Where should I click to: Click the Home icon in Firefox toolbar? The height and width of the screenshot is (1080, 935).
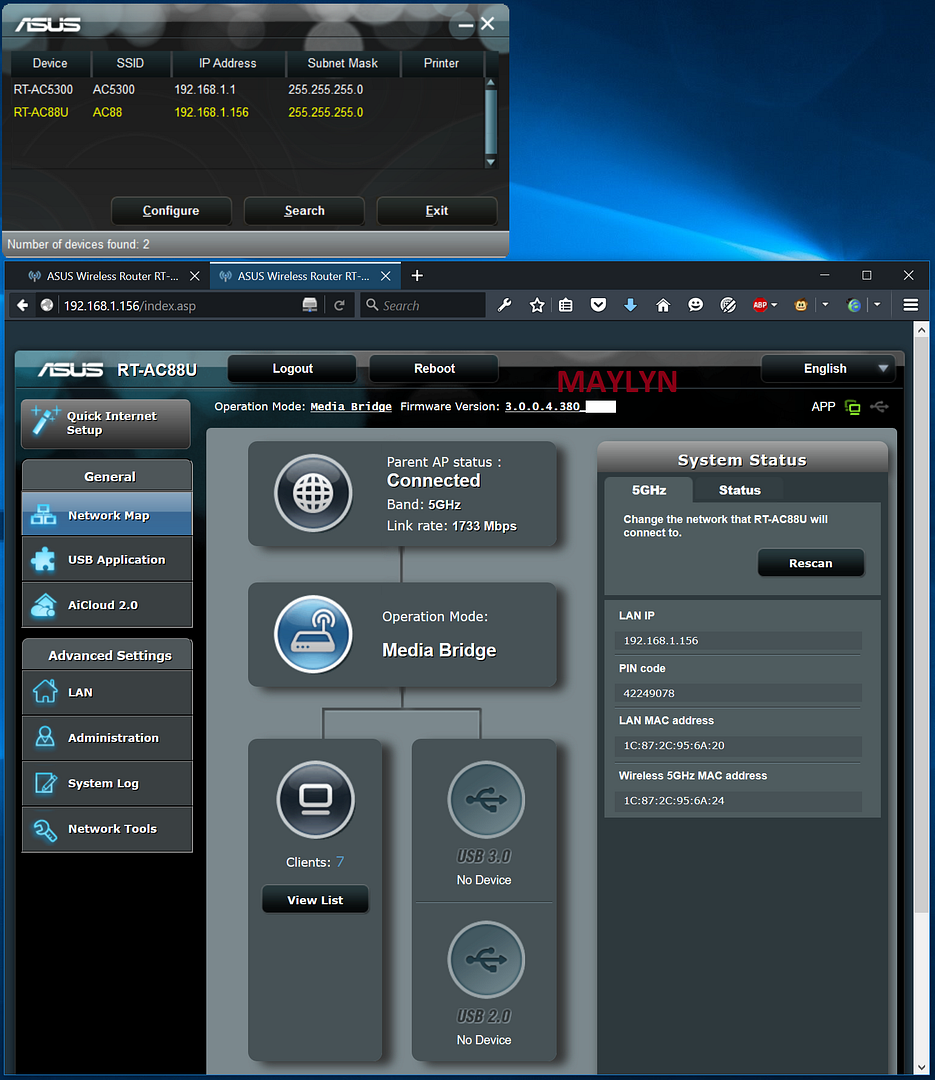662,305
